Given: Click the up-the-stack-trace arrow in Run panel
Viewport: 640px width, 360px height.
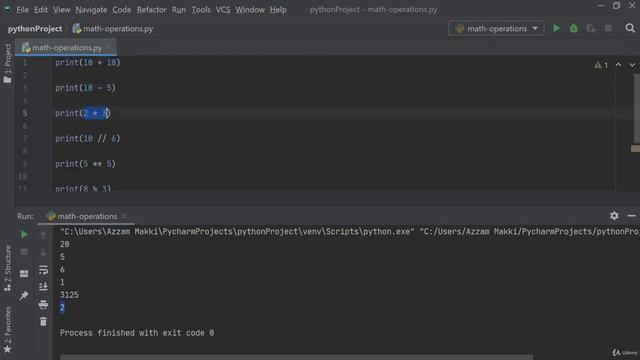Looking at the screenshot, I should (43, 236).
